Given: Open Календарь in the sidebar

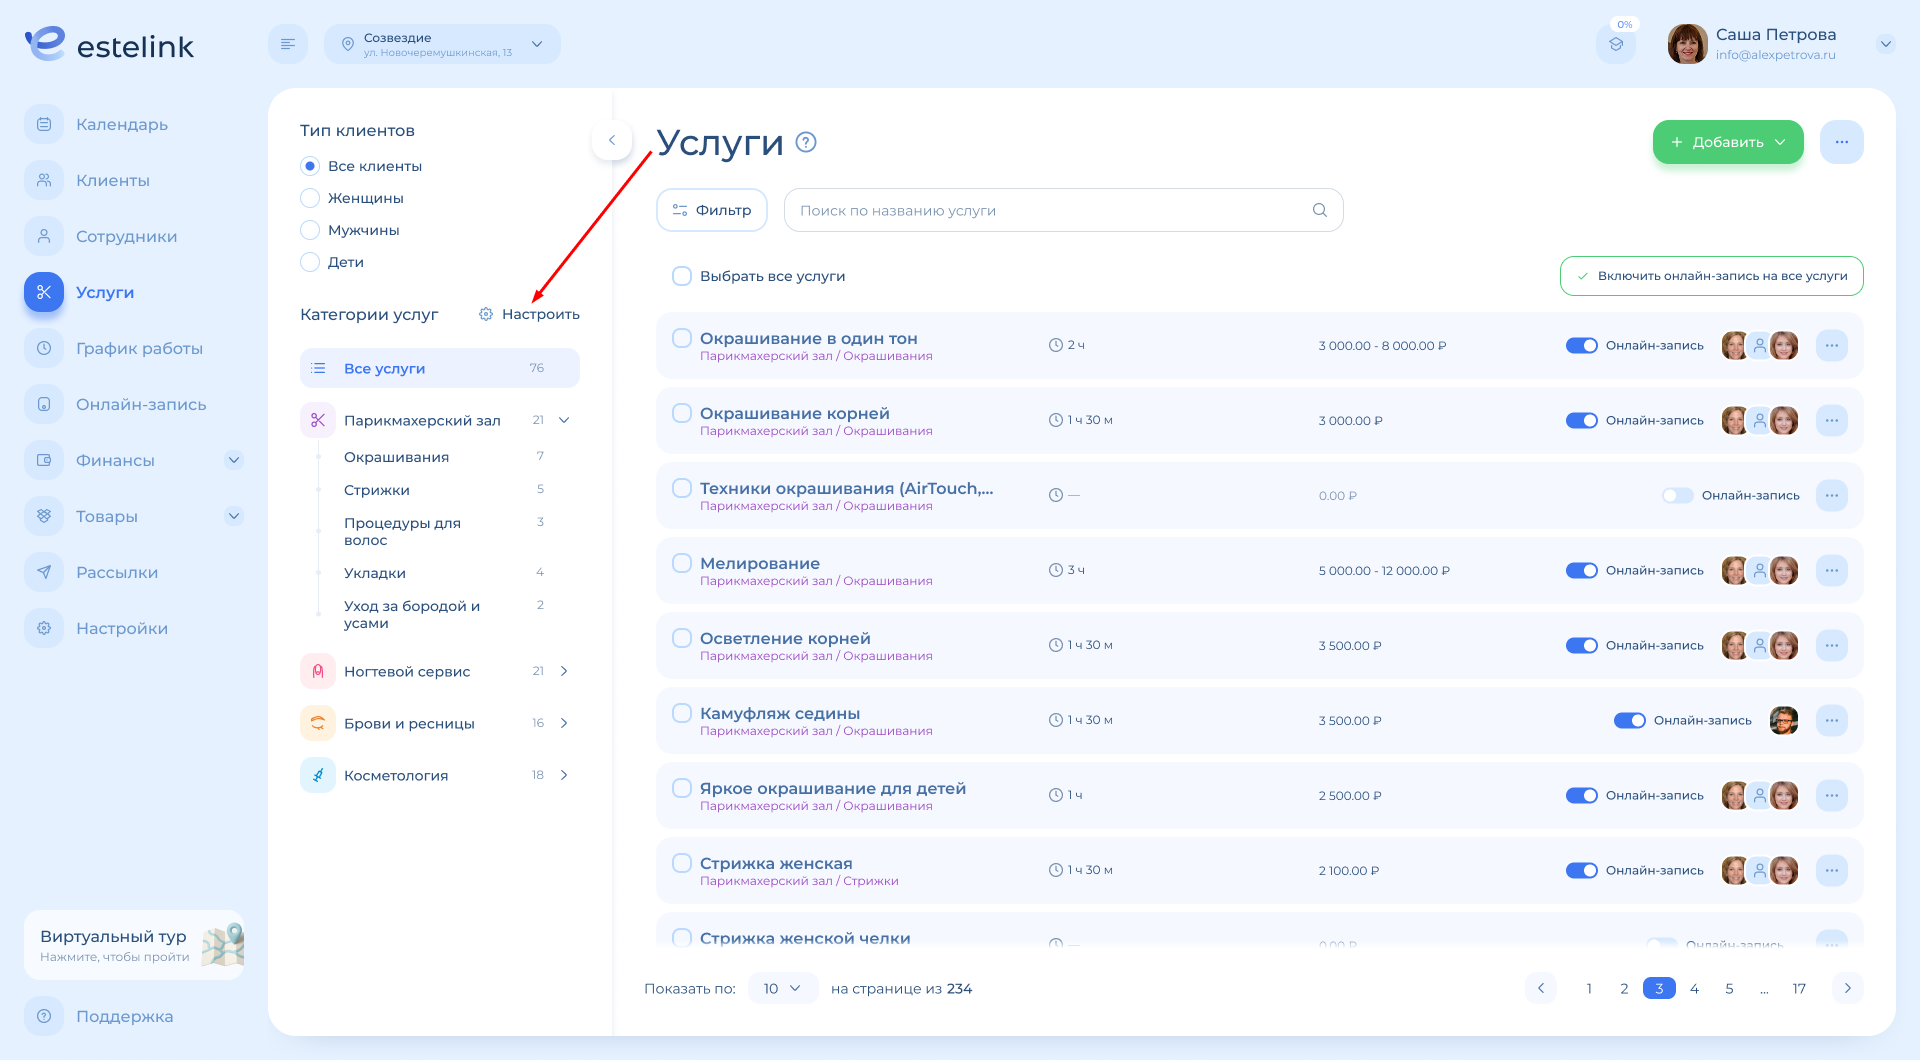Looking at the screenshot, I should (122, 124).
